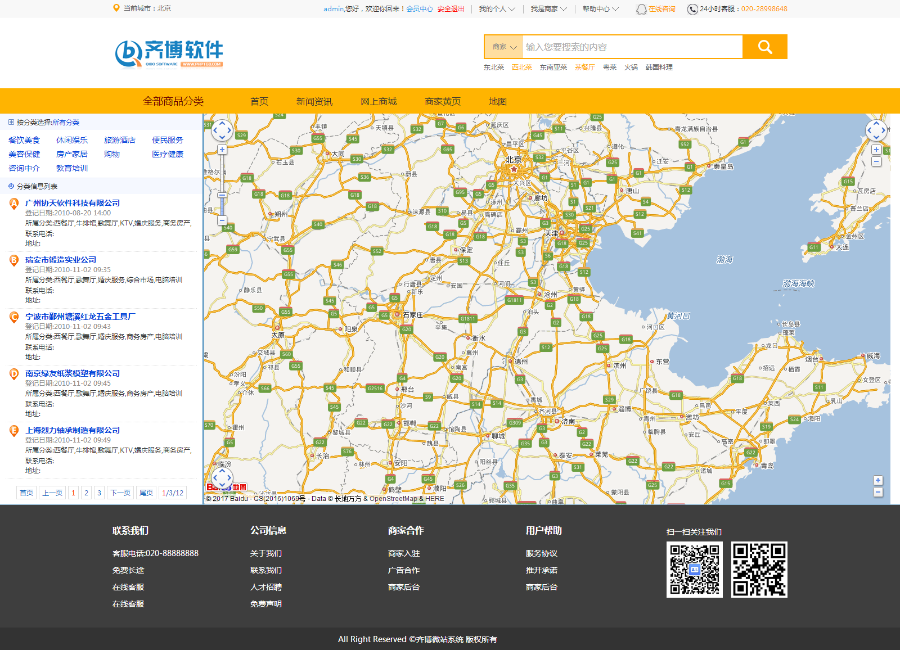This screenshot has height=650, width=900.
Task: Open 广州协天软件科技有限公司 listing title
Action: tap(72, 203)
